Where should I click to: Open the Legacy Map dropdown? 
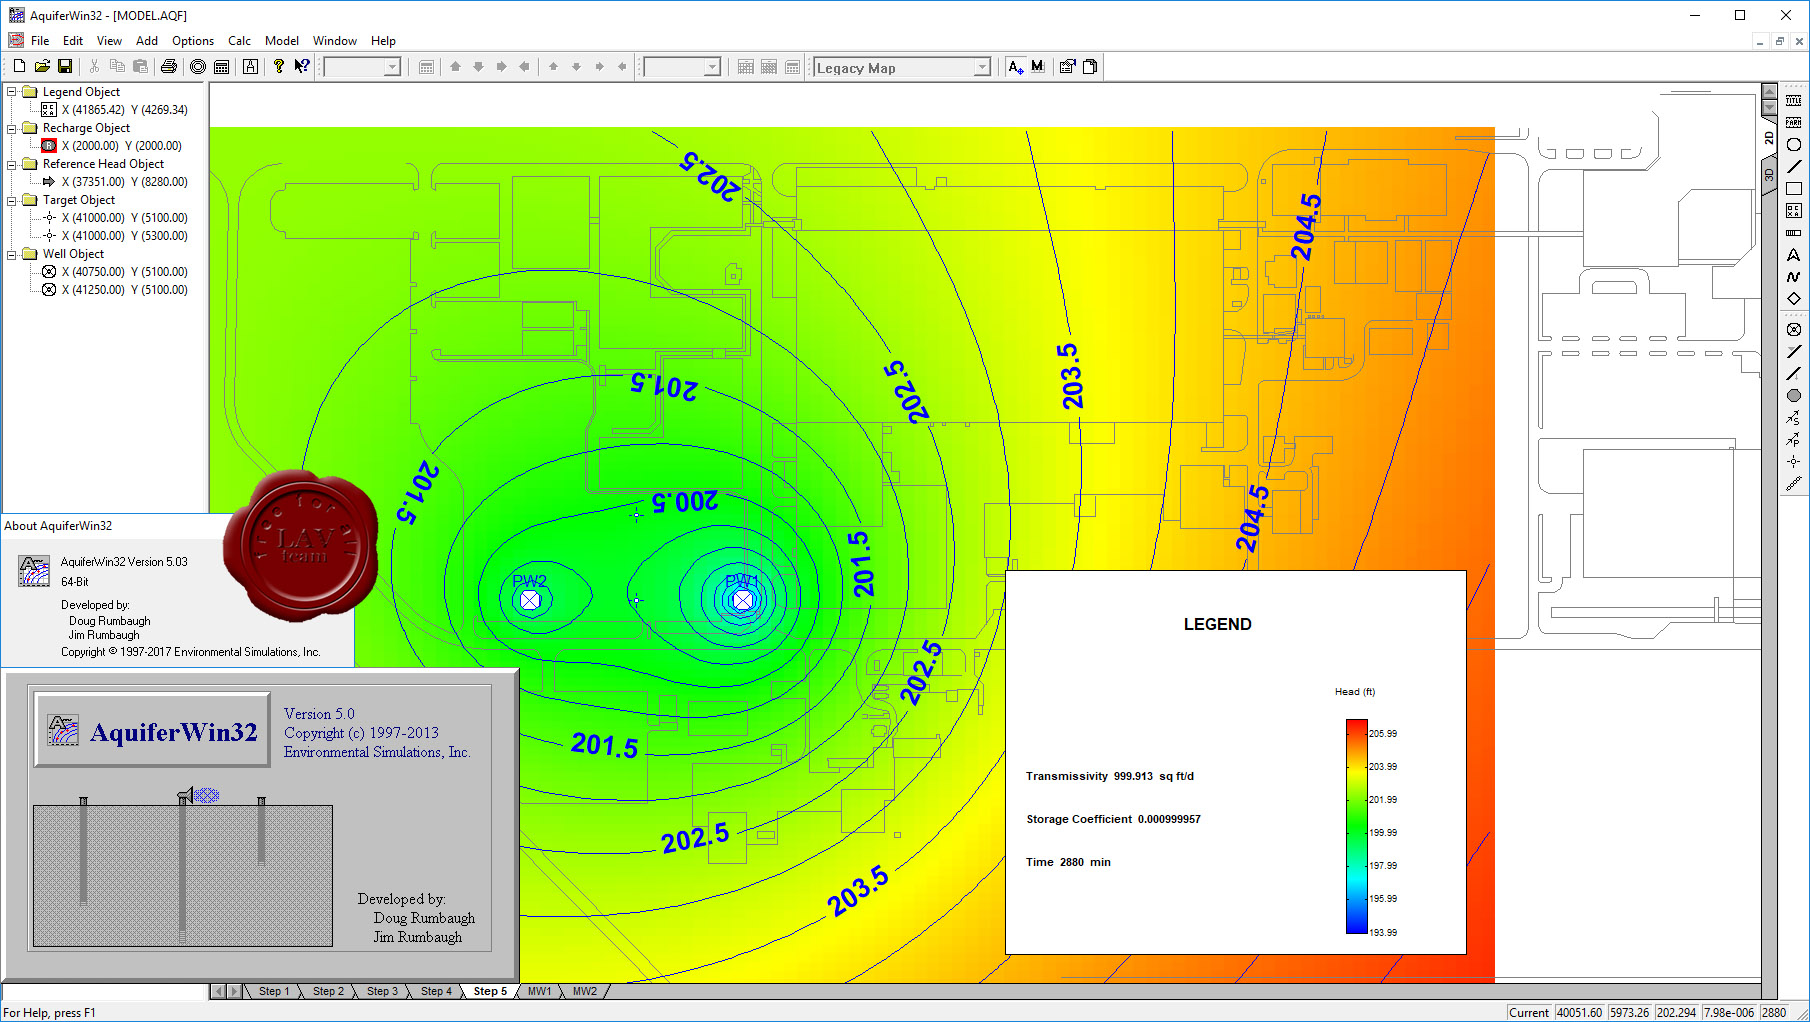point(982,67)
